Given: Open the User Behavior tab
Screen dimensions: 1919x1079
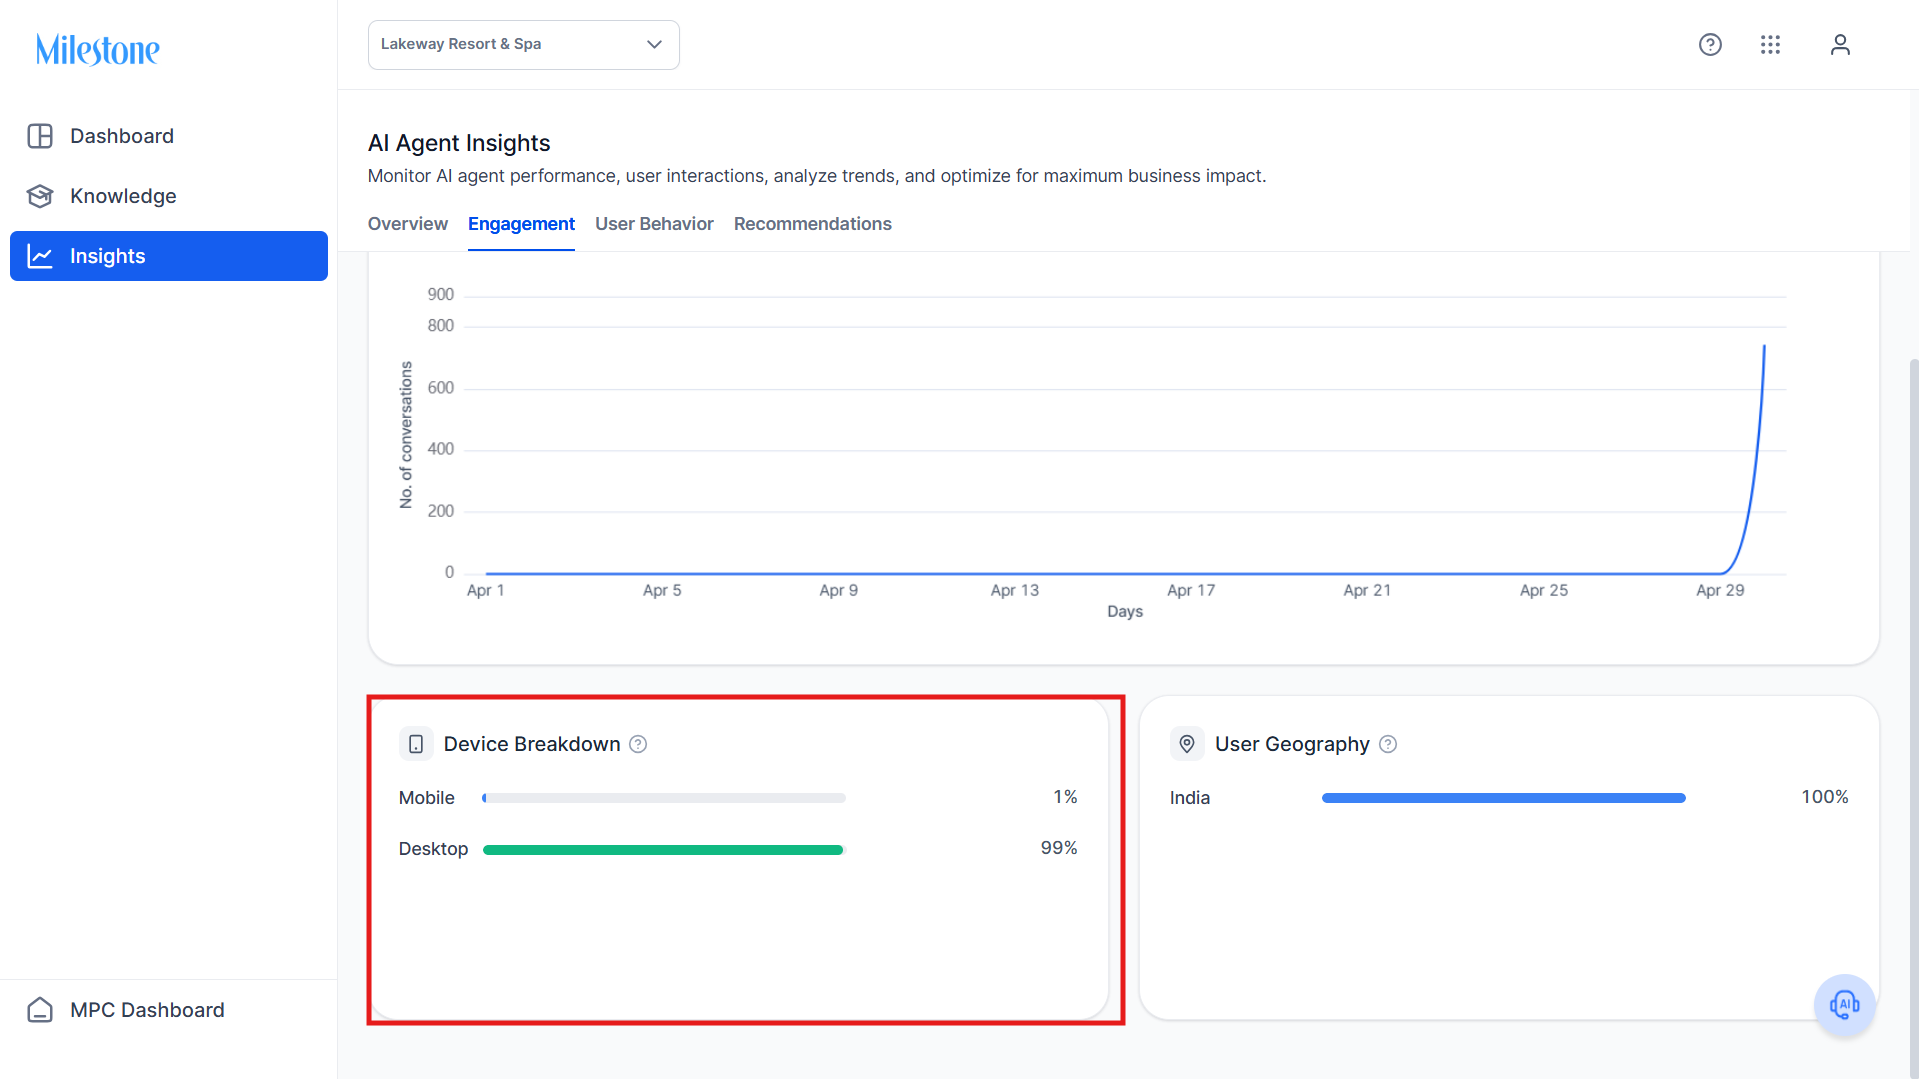Looking at the screenshot, I should click(654, 224).
